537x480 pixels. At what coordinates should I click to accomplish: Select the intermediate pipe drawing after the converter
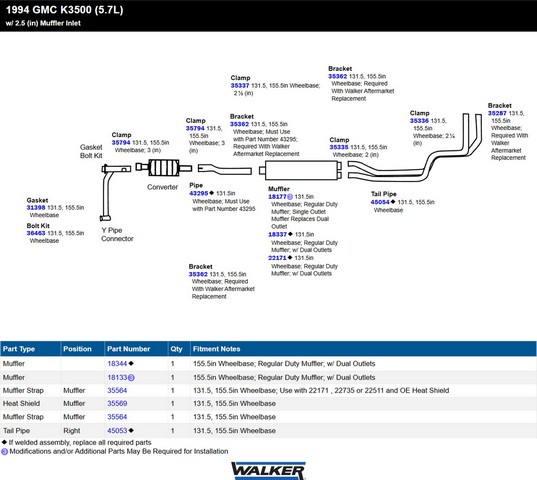point(225,169)
